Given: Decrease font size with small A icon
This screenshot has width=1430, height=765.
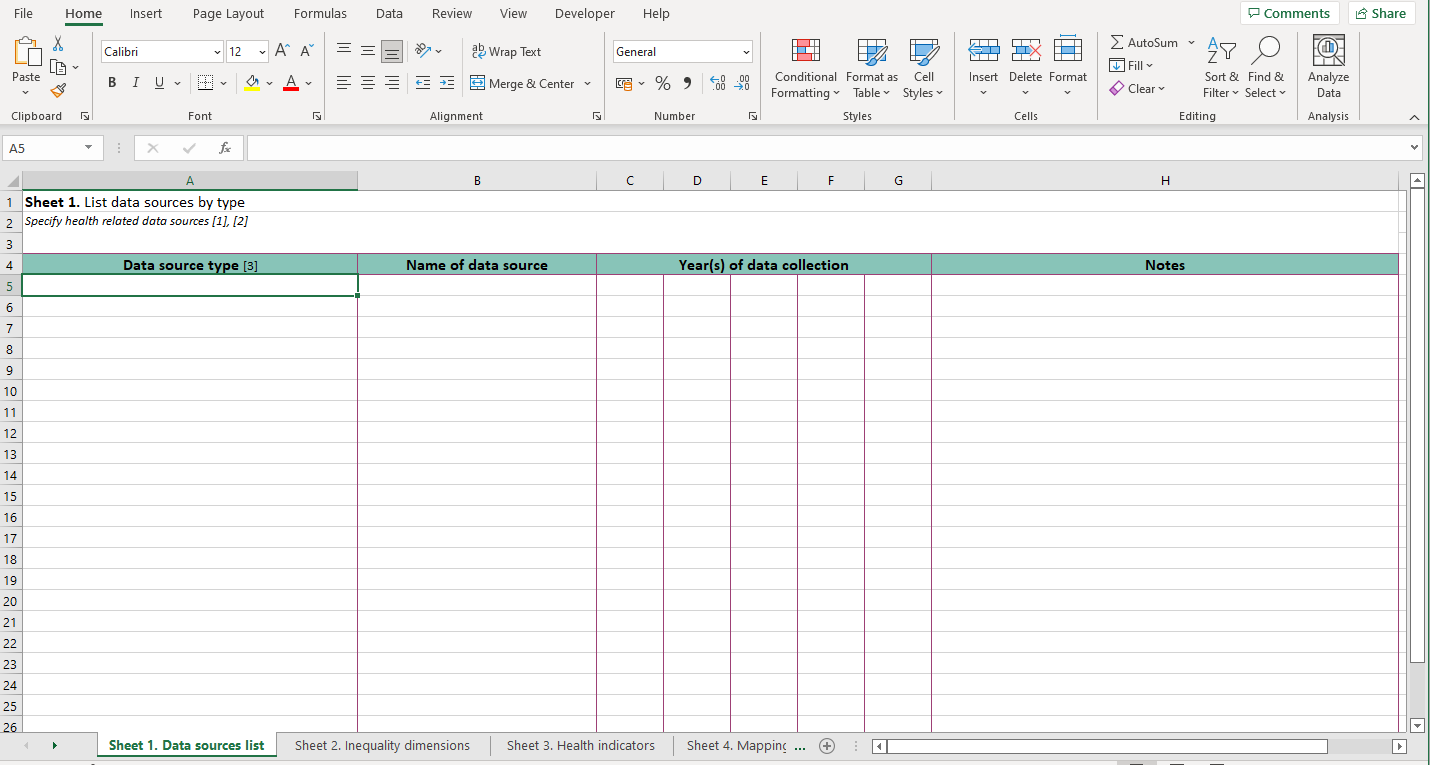Looking at the screenshot, I should (307, 51).
